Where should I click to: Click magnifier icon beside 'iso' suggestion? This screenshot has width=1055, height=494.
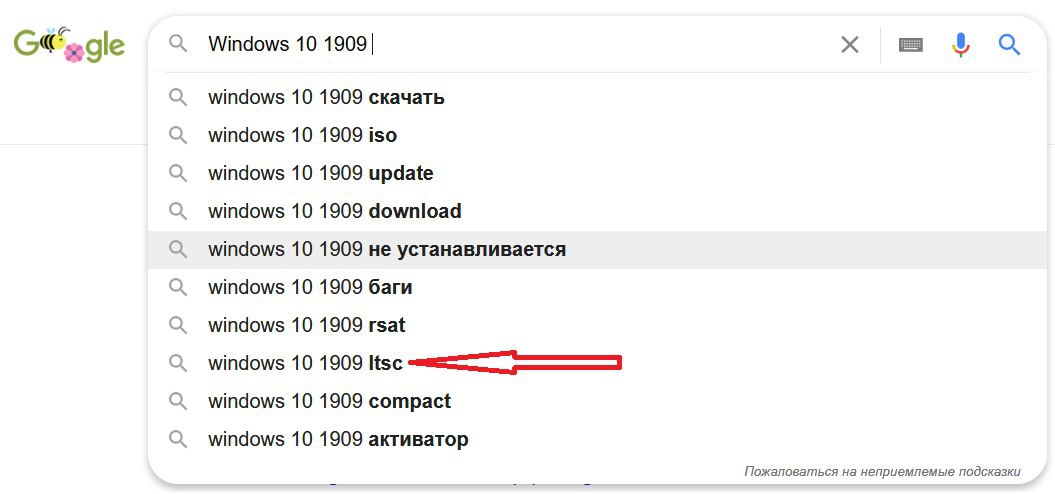pyautogui.click(x=178, y=135)
